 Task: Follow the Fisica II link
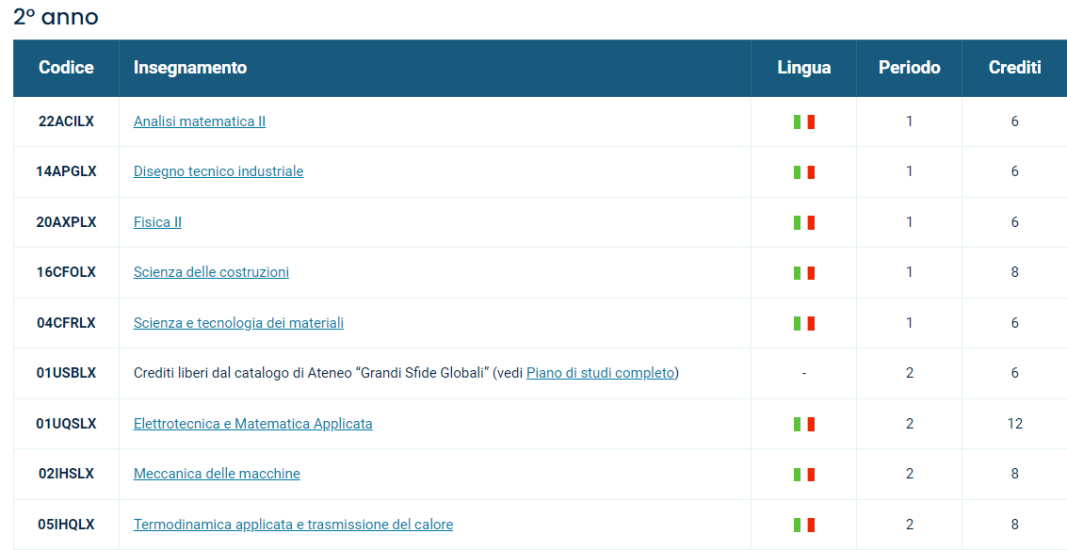pos(157,222)
